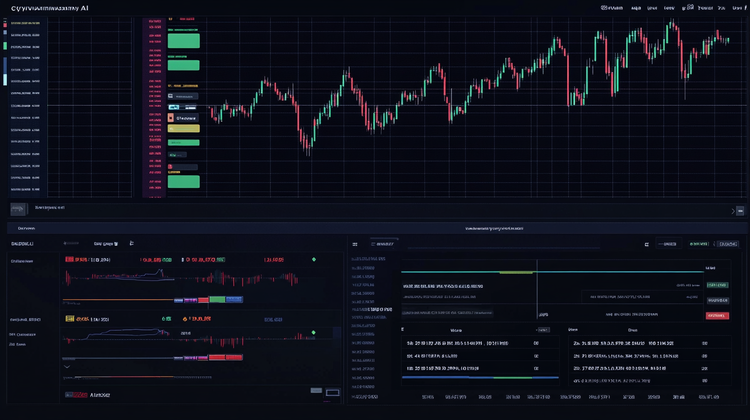This screenshot has height=420, width=750.
Task: Click the collapse button at the chart footer's right end
Action: click(x=740, y=210)
